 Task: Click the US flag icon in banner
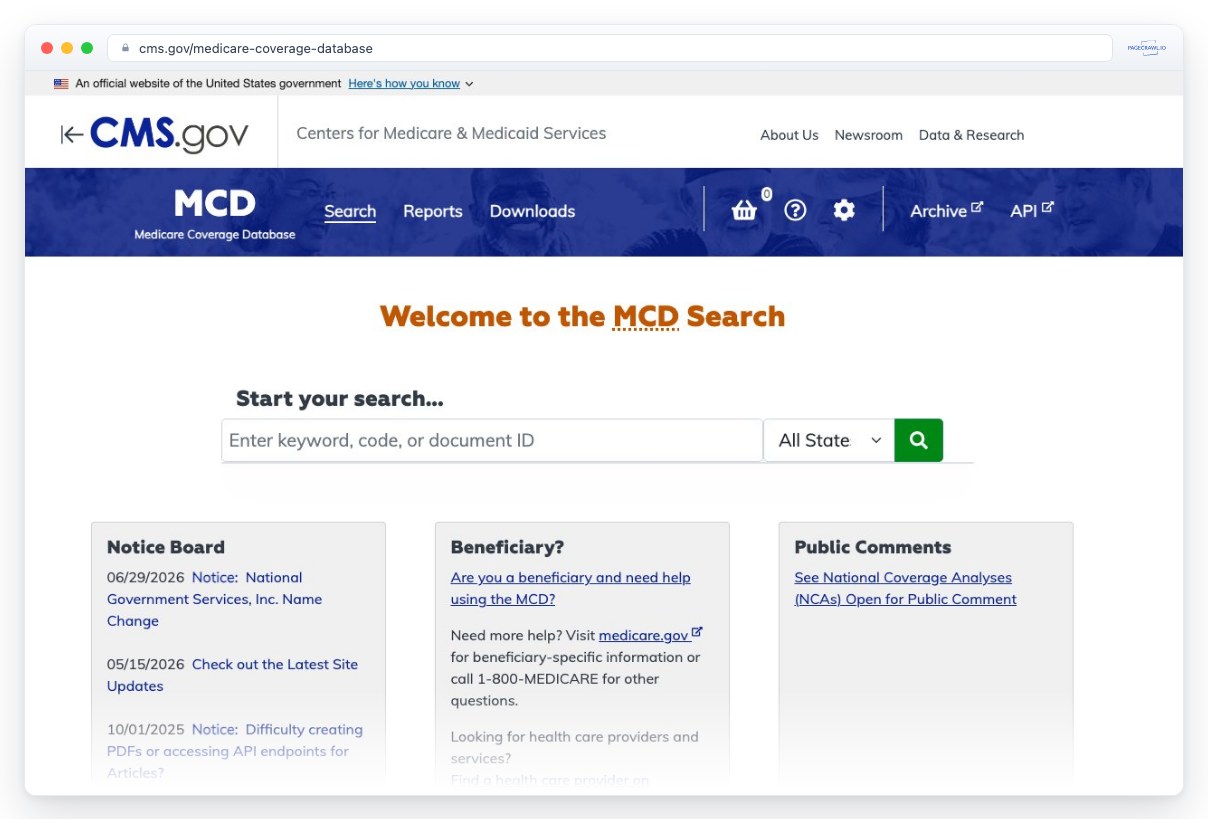(x=62, y=84)
